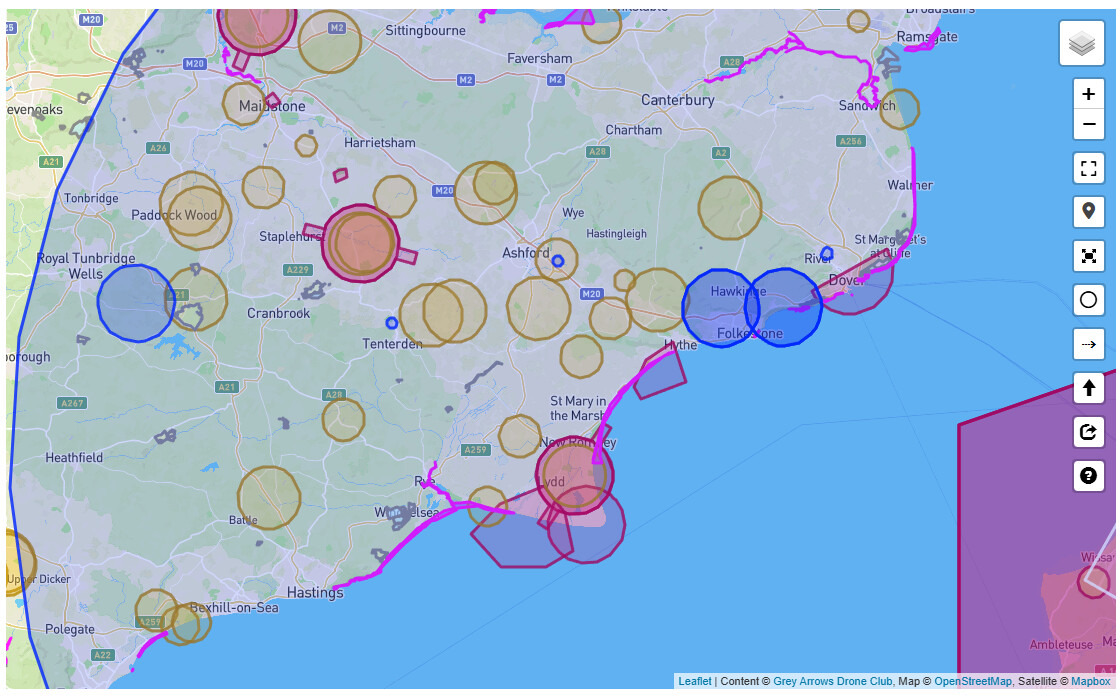The image size is (1120, 696).
Task: Open the Leaflet attribution link
Action: pyautogui.click(x=695, y=682)
